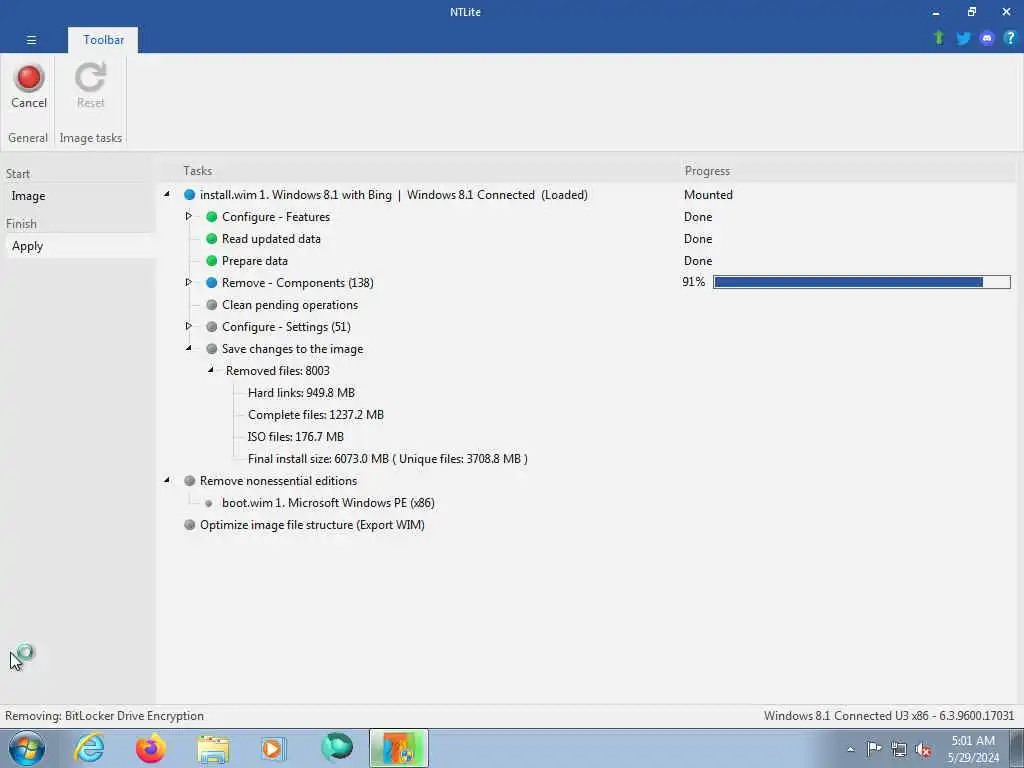This screenshot has height=768, width=1024.
Task: Select the Read updated data task
Action: point(271,239)
